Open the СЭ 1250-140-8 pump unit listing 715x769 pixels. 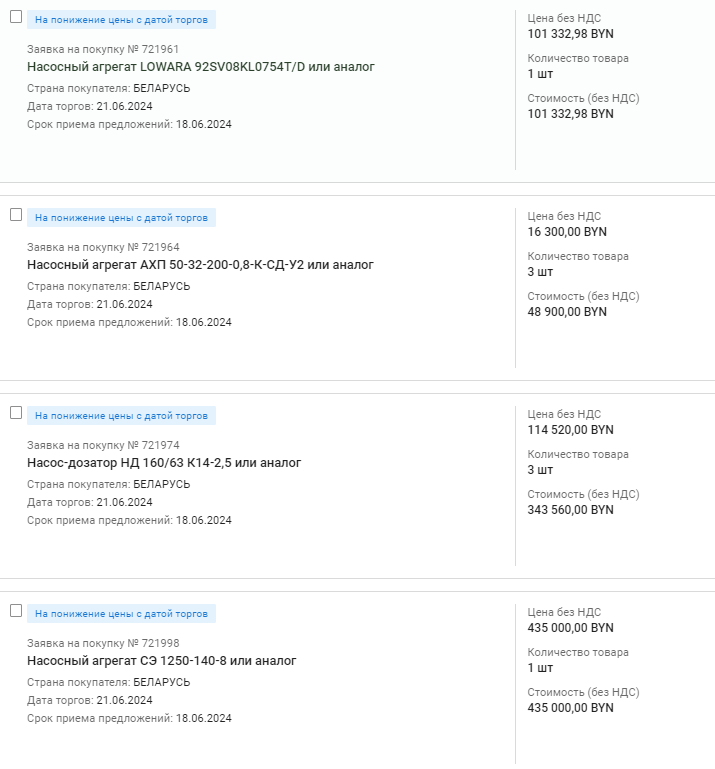click(x=161, y=661)
